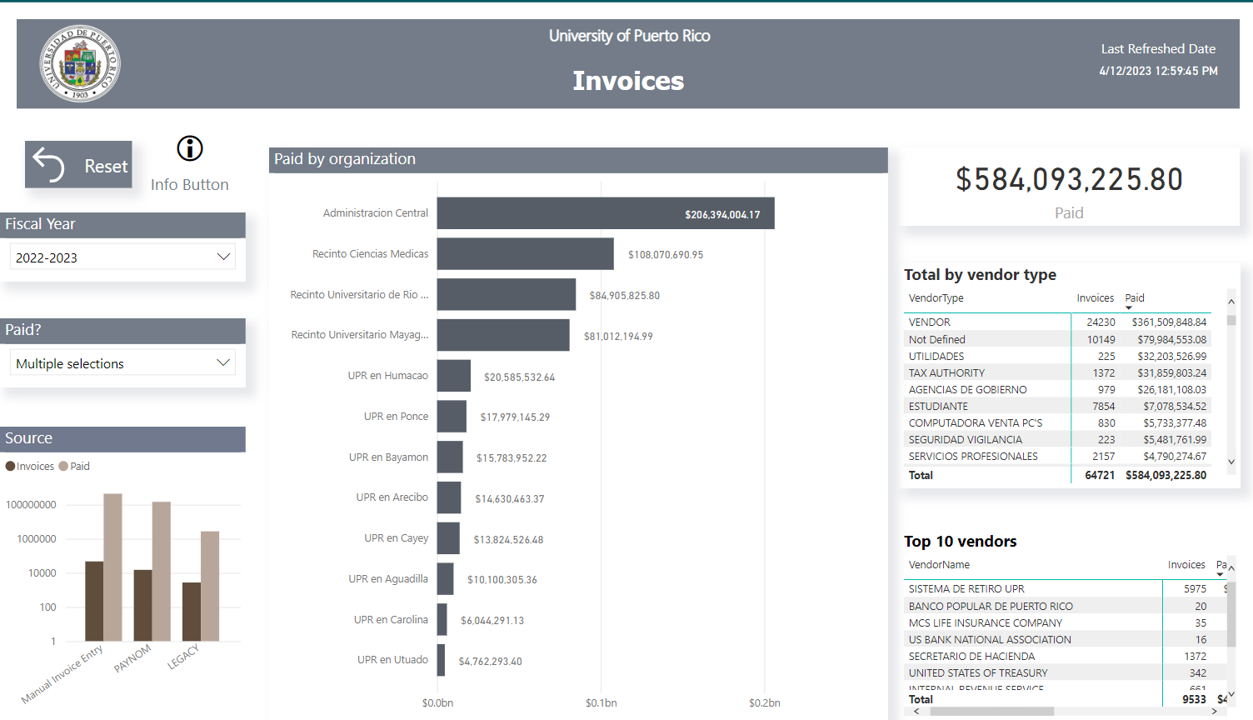Select the Administracion Central bar
This screenshot has width=1253, height=720.
[605, 213]
